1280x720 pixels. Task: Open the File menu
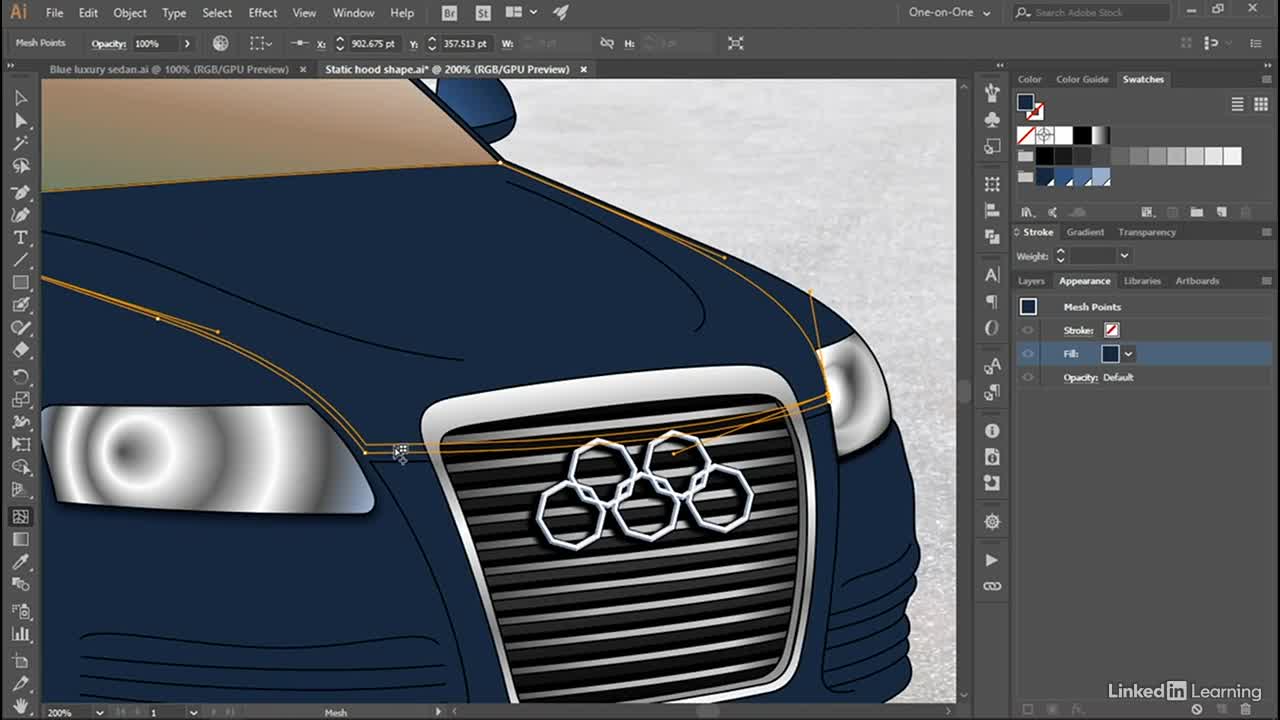pyautogui.click(x=54, y=13)
